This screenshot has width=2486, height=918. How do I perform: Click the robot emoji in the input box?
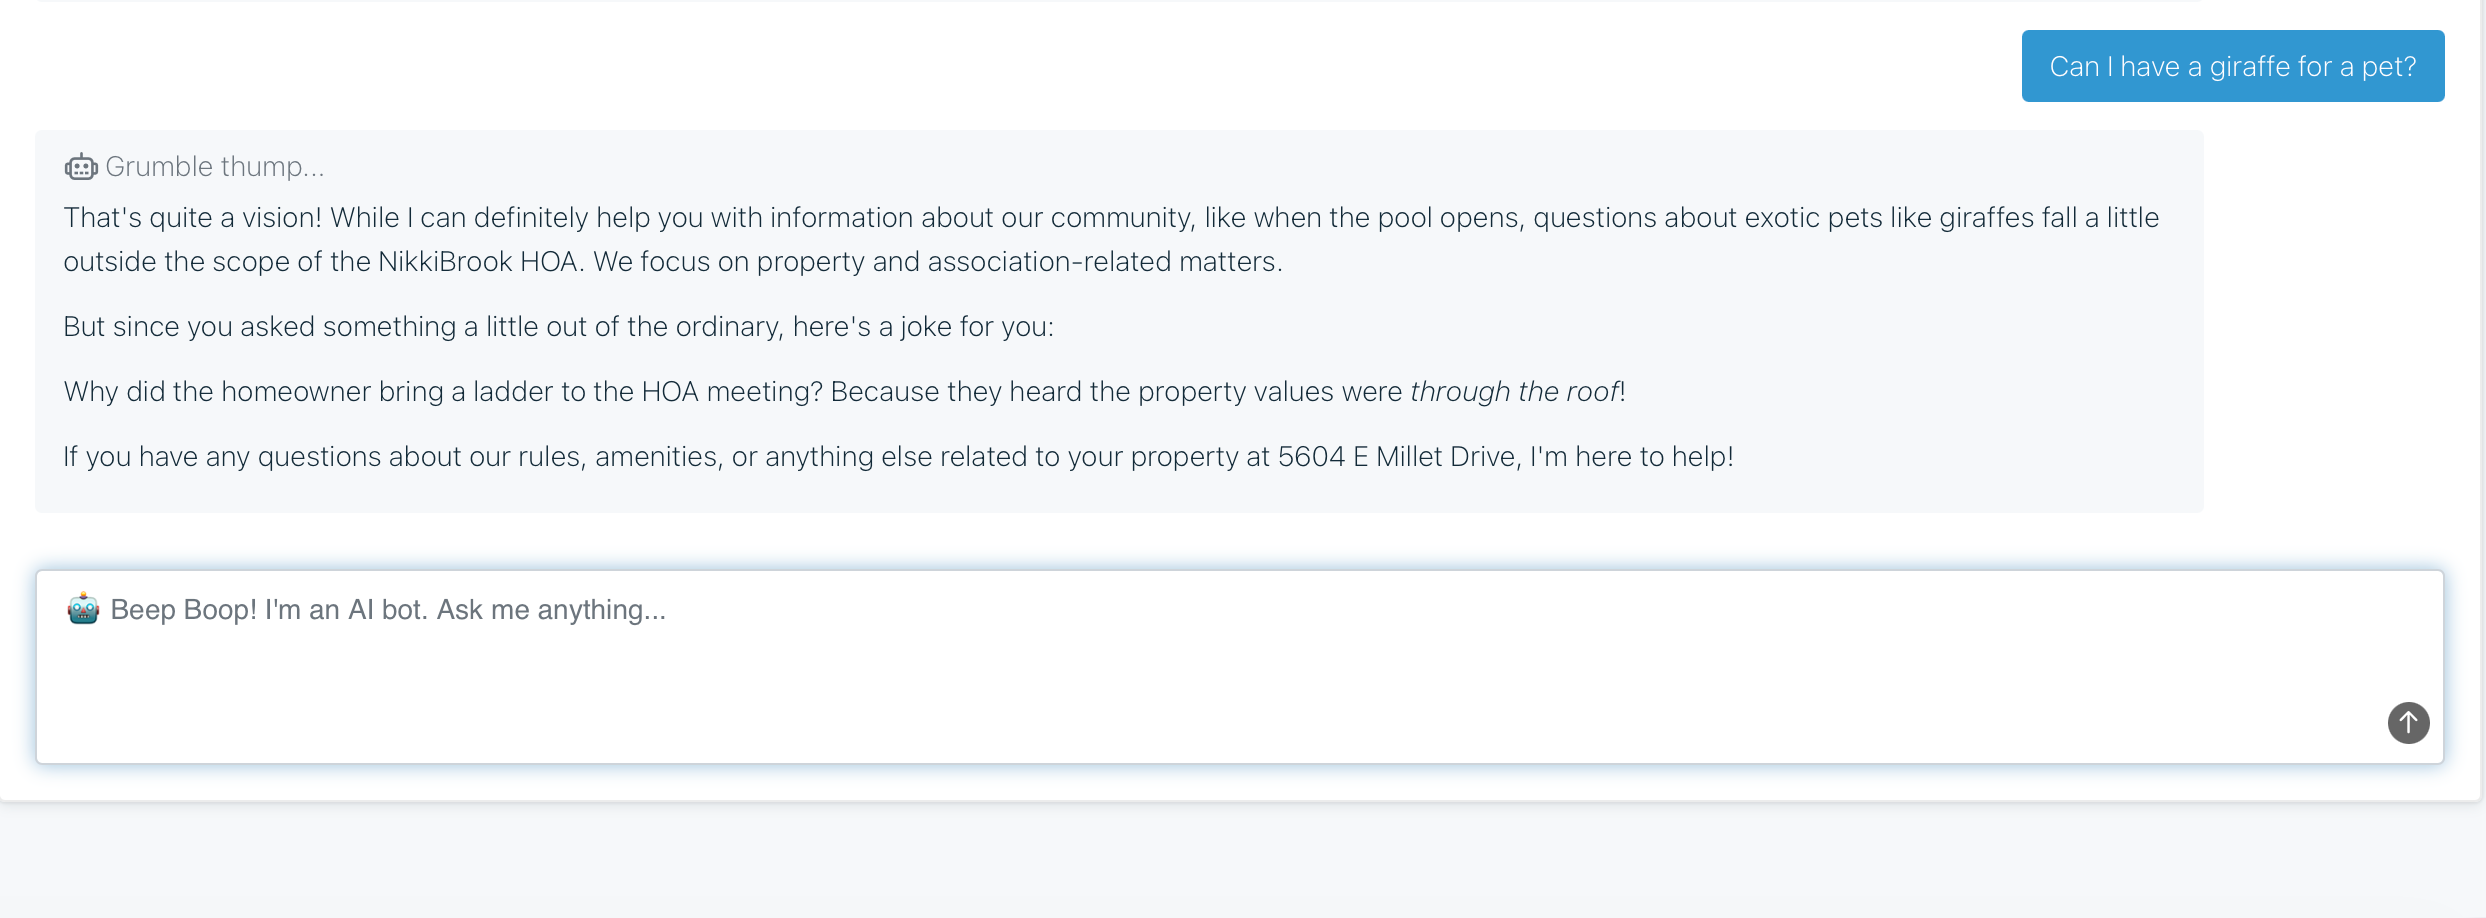(x=83, y=609)
